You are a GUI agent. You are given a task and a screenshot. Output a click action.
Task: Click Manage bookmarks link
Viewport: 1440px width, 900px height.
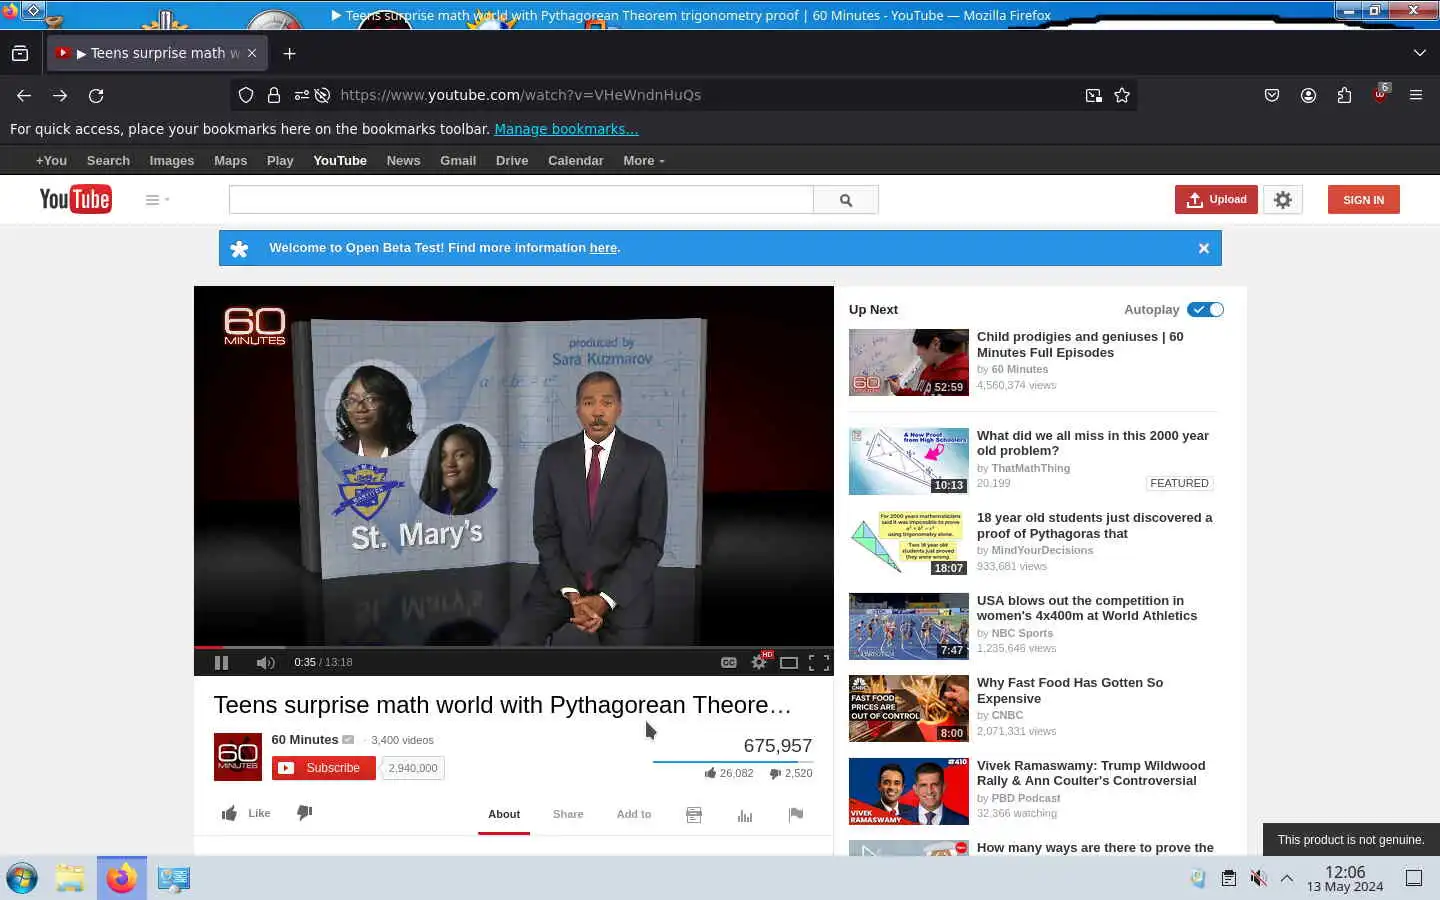pos(566,129)
